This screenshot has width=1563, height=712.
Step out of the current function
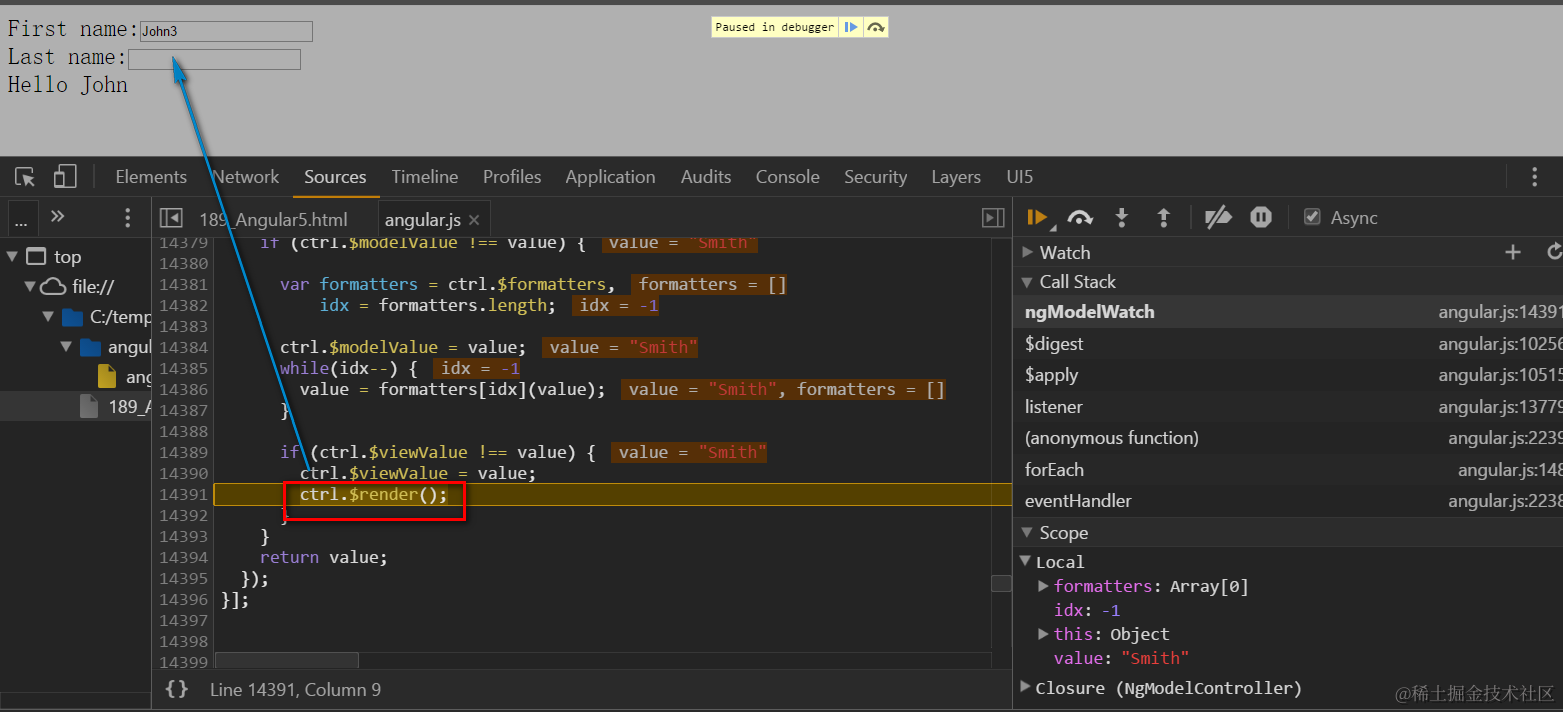click(1163, 217)
